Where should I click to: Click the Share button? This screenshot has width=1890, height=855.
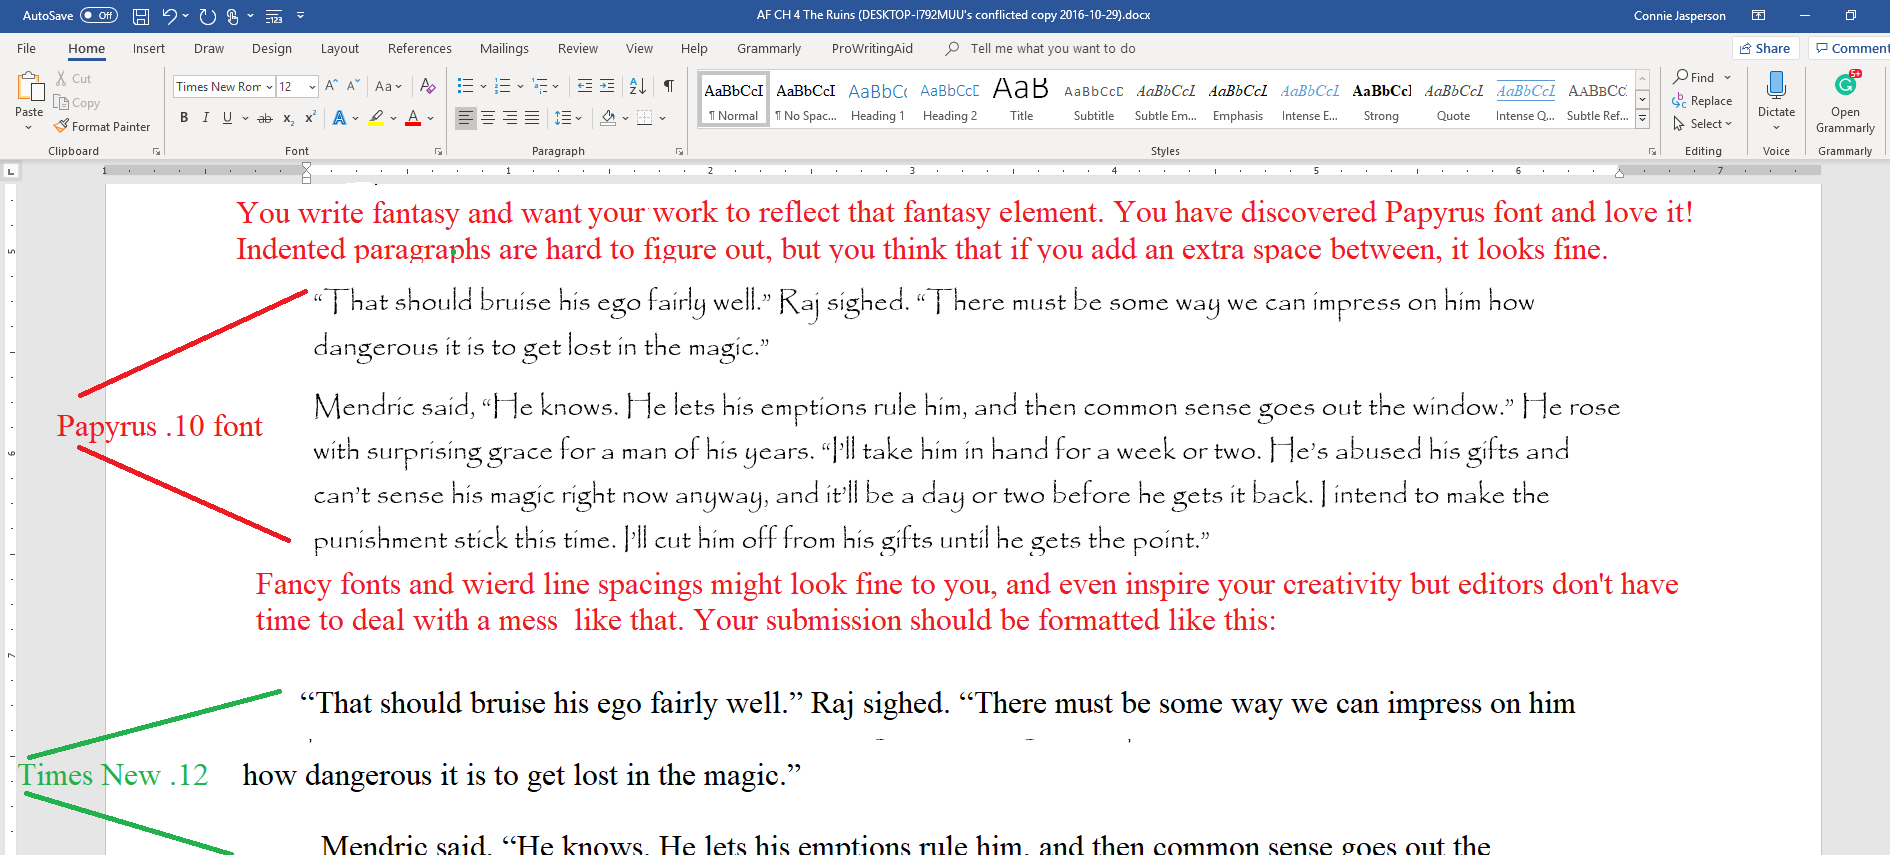click(1765, 48)
